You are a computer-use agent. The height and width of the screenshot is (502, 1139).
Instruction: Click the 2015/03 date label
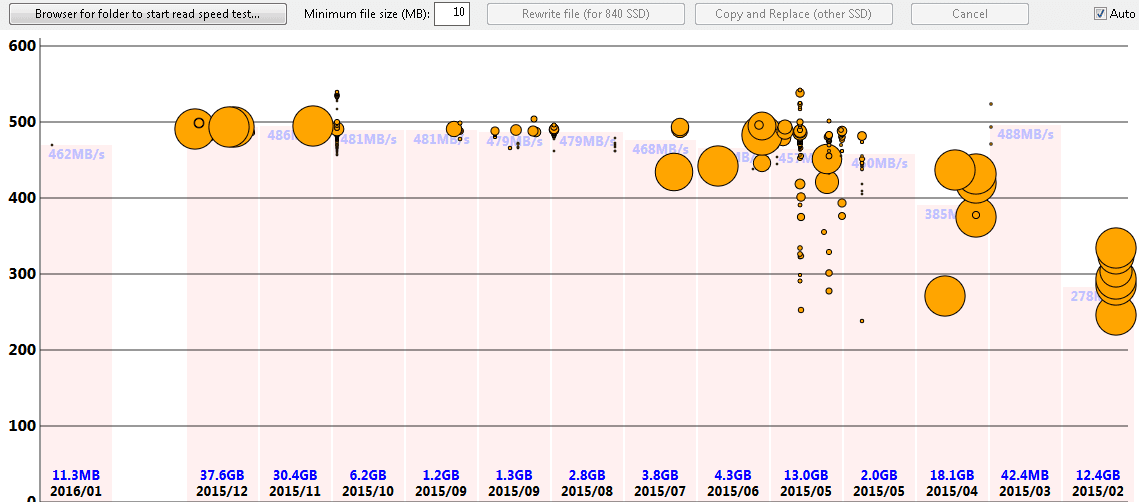[x=1024, y=491]
